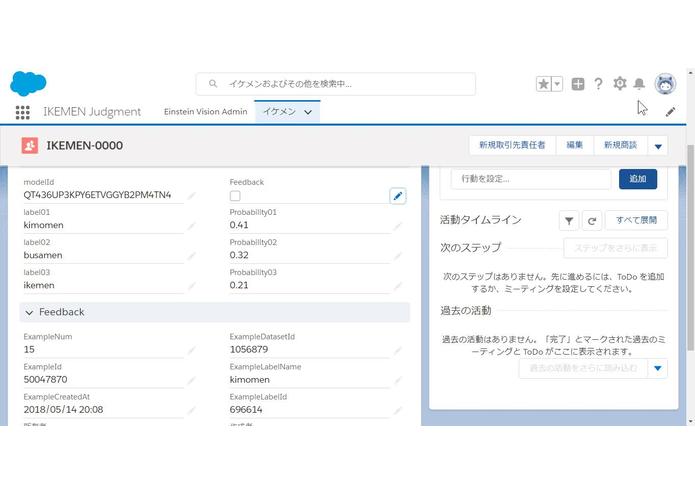Edit the ExampleCreatedAt pencil icon
The width and height of the screenshot is (695, 494).
pos(191,411)
